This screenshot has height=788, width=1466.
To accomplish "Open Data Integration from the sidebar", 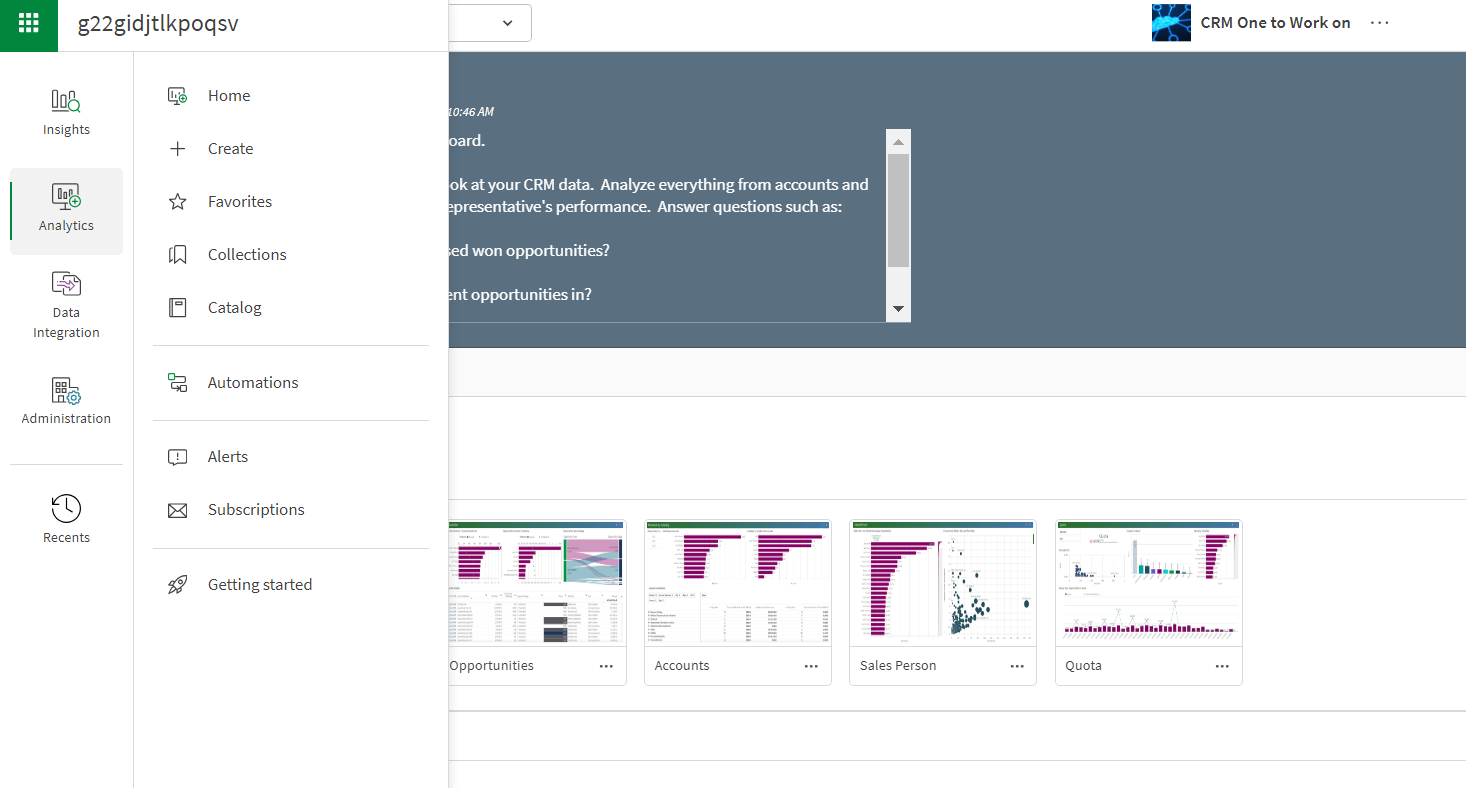I will click(66, 284).
